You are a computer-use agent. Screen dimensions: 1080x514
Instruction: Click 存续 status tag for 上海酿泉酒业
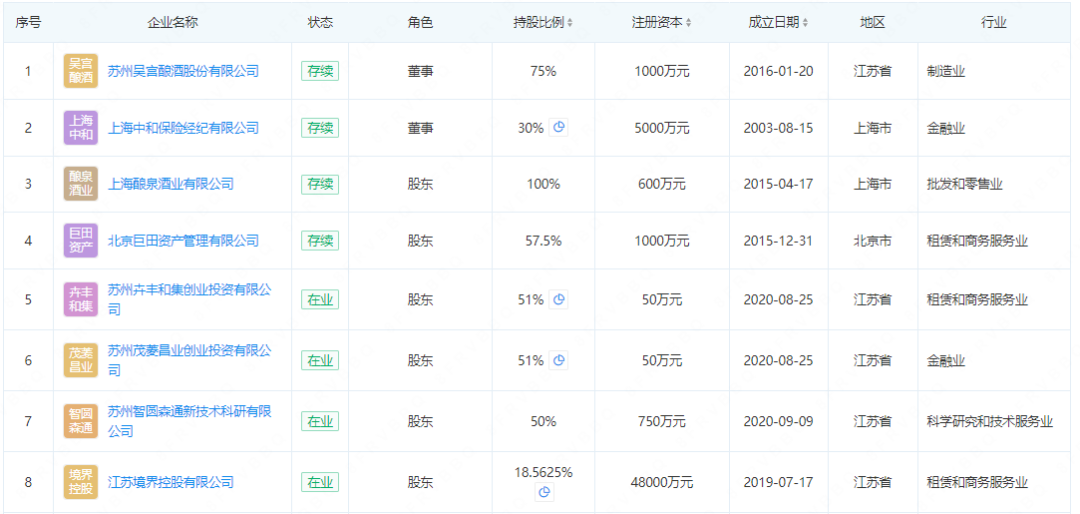click(320, 184)
